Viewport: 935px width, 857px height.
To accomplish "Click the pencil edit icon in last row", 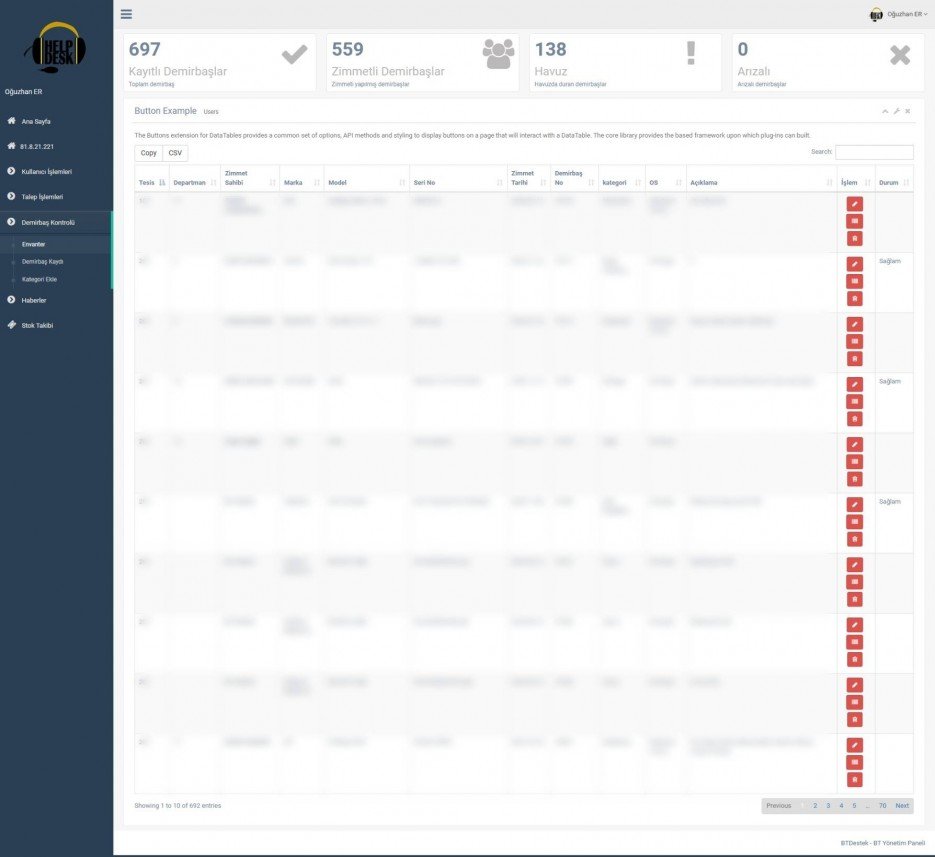I will [x=854, y=745].
